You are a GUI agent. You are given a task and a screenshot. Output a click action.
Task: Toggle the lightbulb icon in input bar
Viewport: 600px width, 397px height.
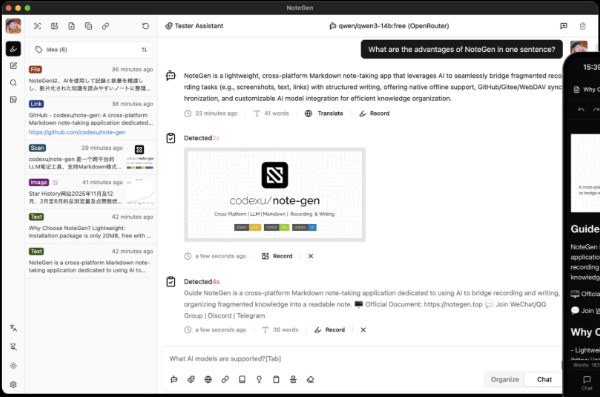coord(259,379)
